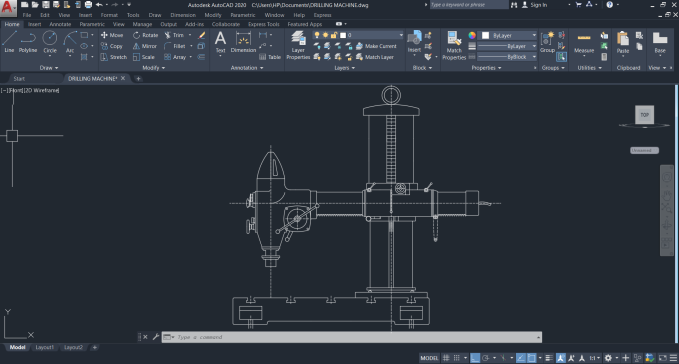Open Layer Properties manager

pos(298,45)
